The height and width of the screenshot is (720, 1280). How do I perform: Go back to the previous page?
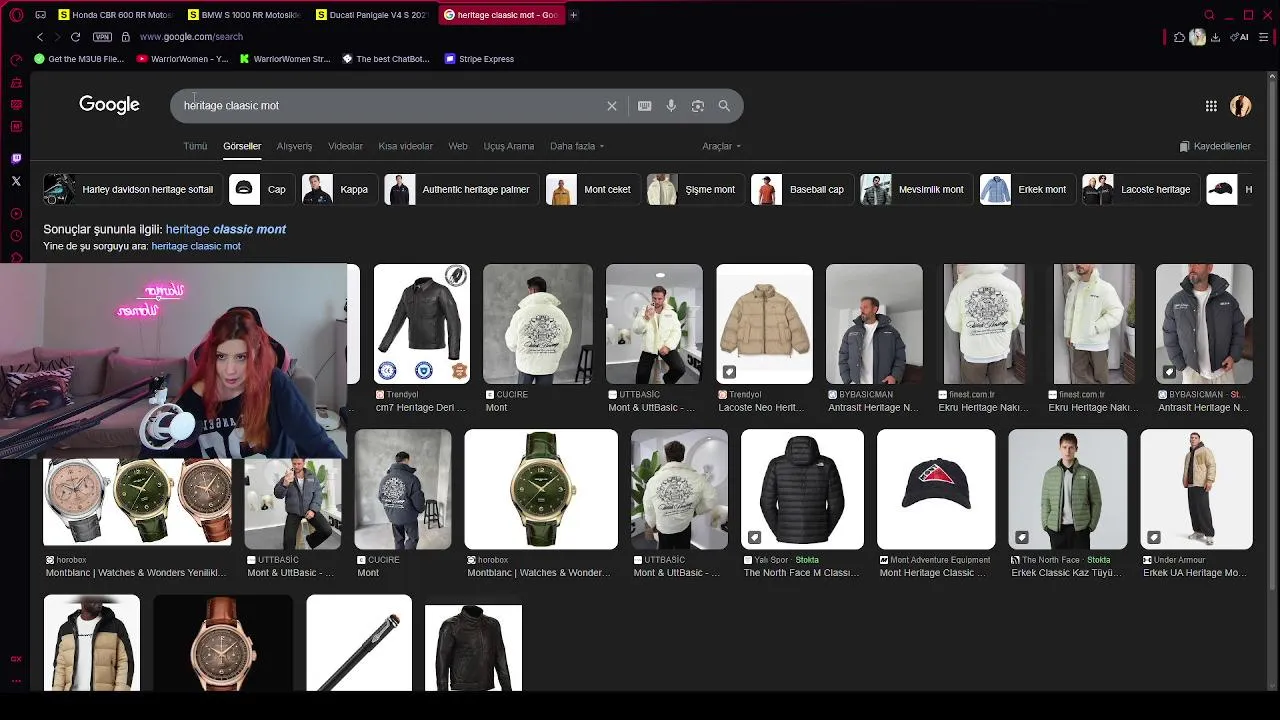[40, 37]
